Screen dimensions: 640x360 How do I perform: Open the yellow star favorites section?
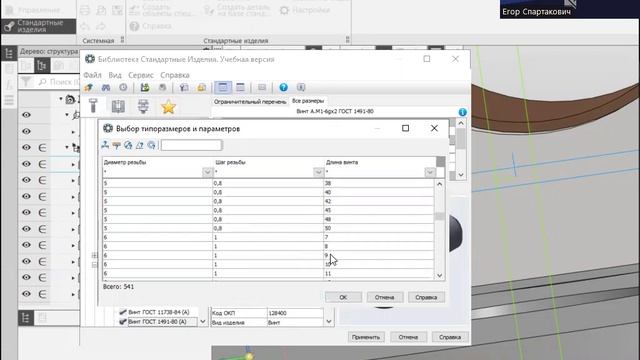(168, 107)
